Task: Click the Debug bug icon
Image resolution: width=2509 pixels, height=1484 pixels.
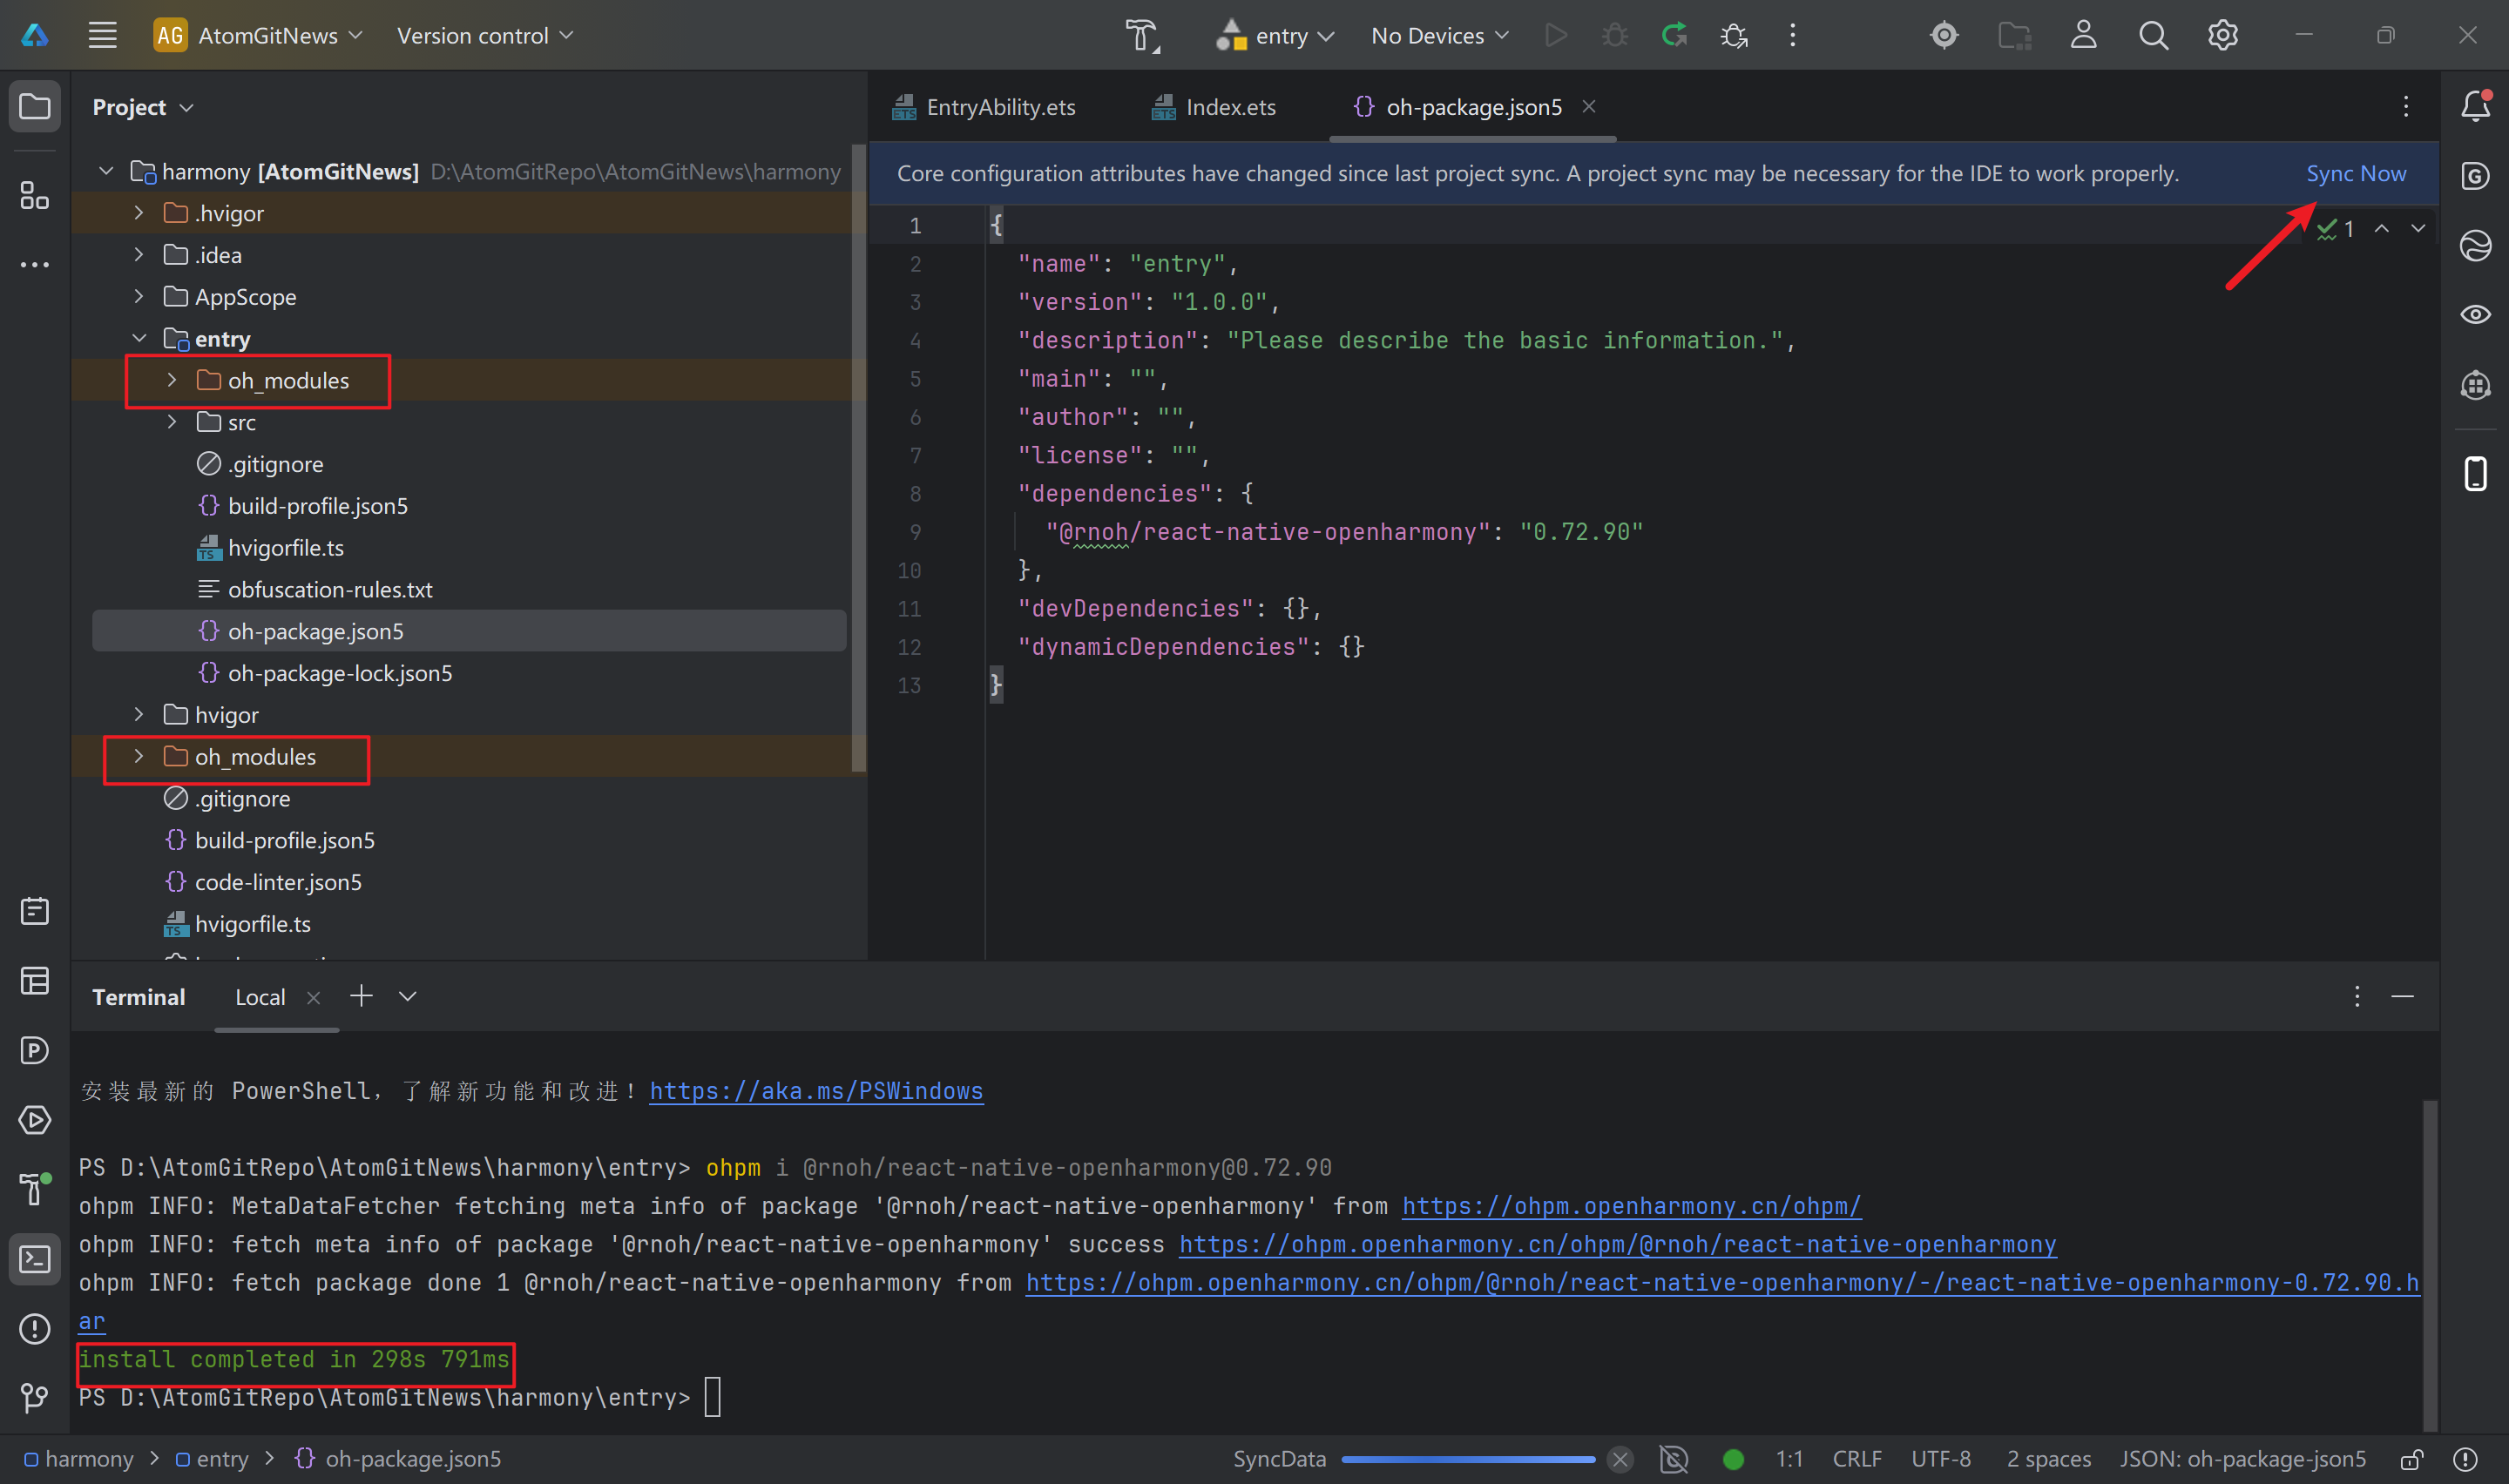Action: tap(1614, 36)
